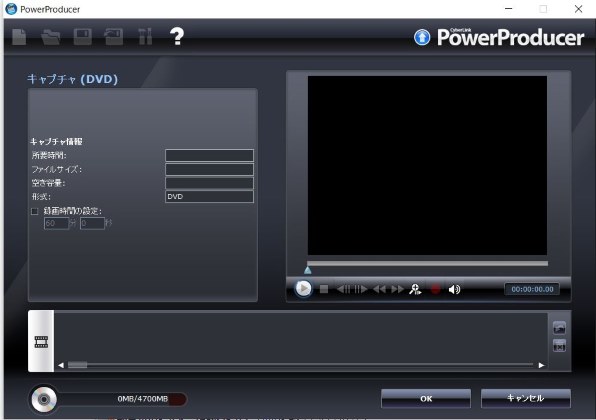
Task: Stop playback with the square button
Action: coord(324,289)
